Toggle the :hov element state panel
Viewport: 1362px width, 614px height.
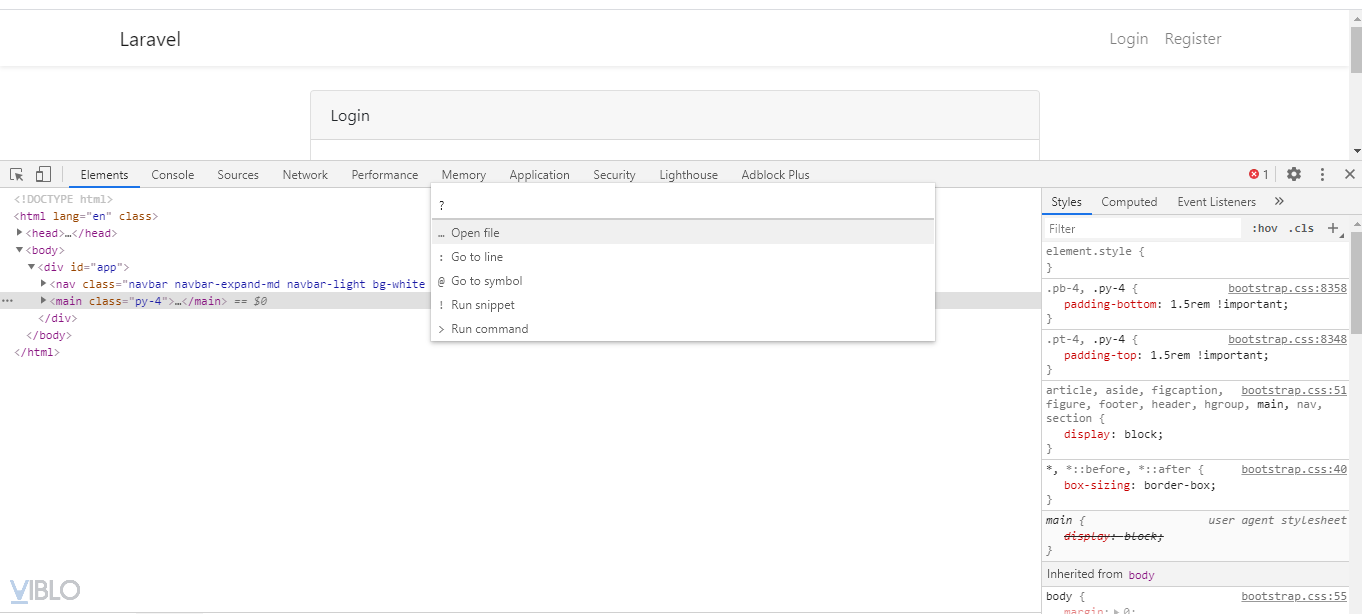click(1265, 228)
